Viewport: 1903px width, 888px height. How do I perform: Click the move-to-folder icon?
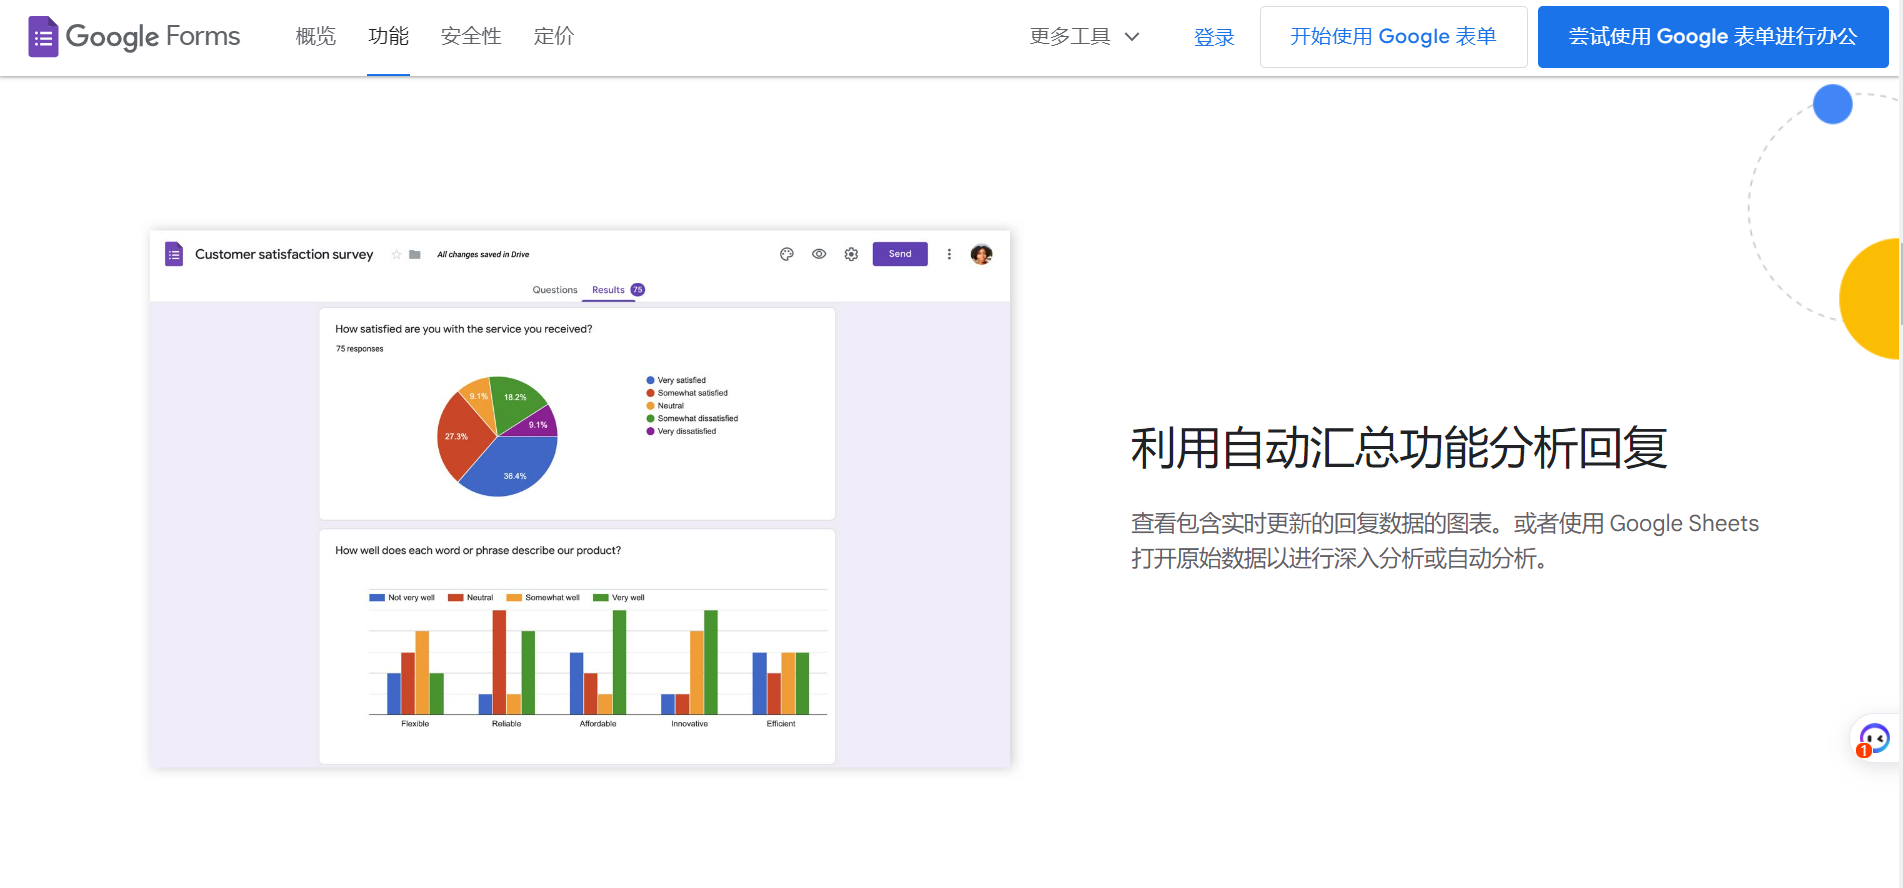415,255
